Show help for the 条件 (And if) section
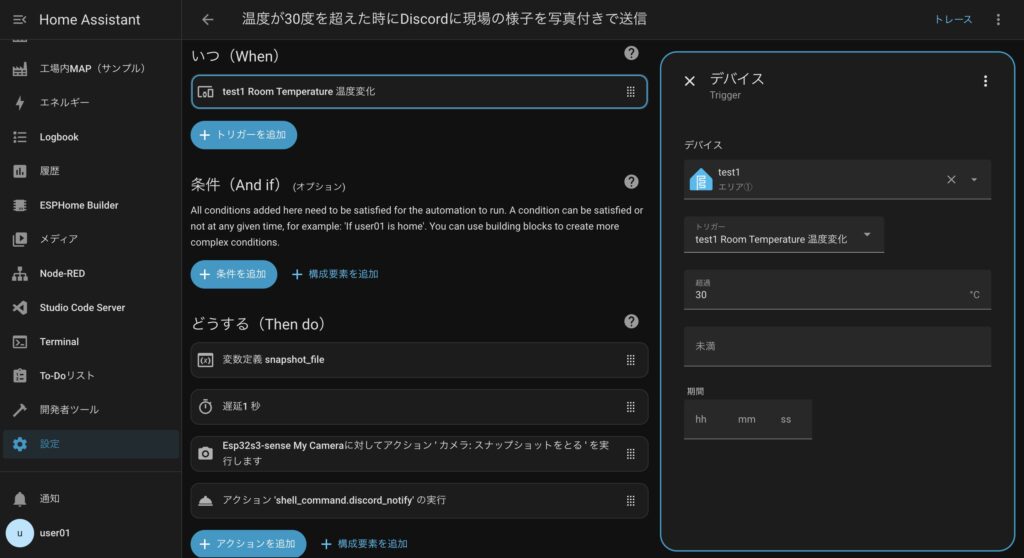This screenshot has width=1024, height=558. pos(631,182)
